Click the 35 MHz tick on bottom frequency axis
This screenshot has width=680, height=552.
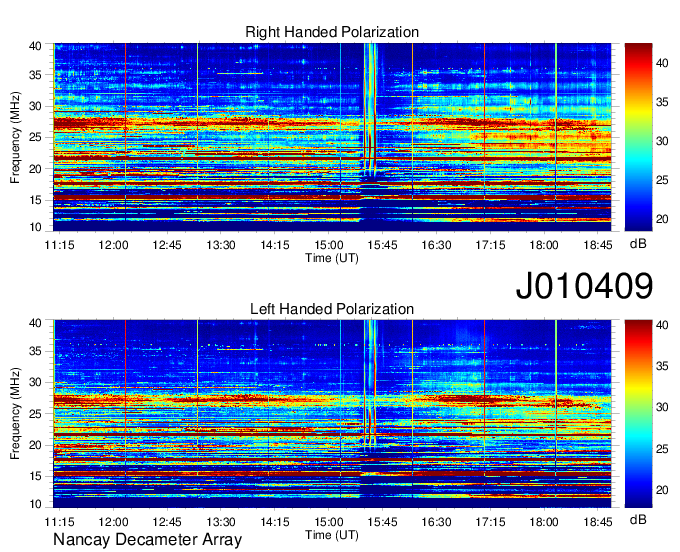click(x=36, y=351)
